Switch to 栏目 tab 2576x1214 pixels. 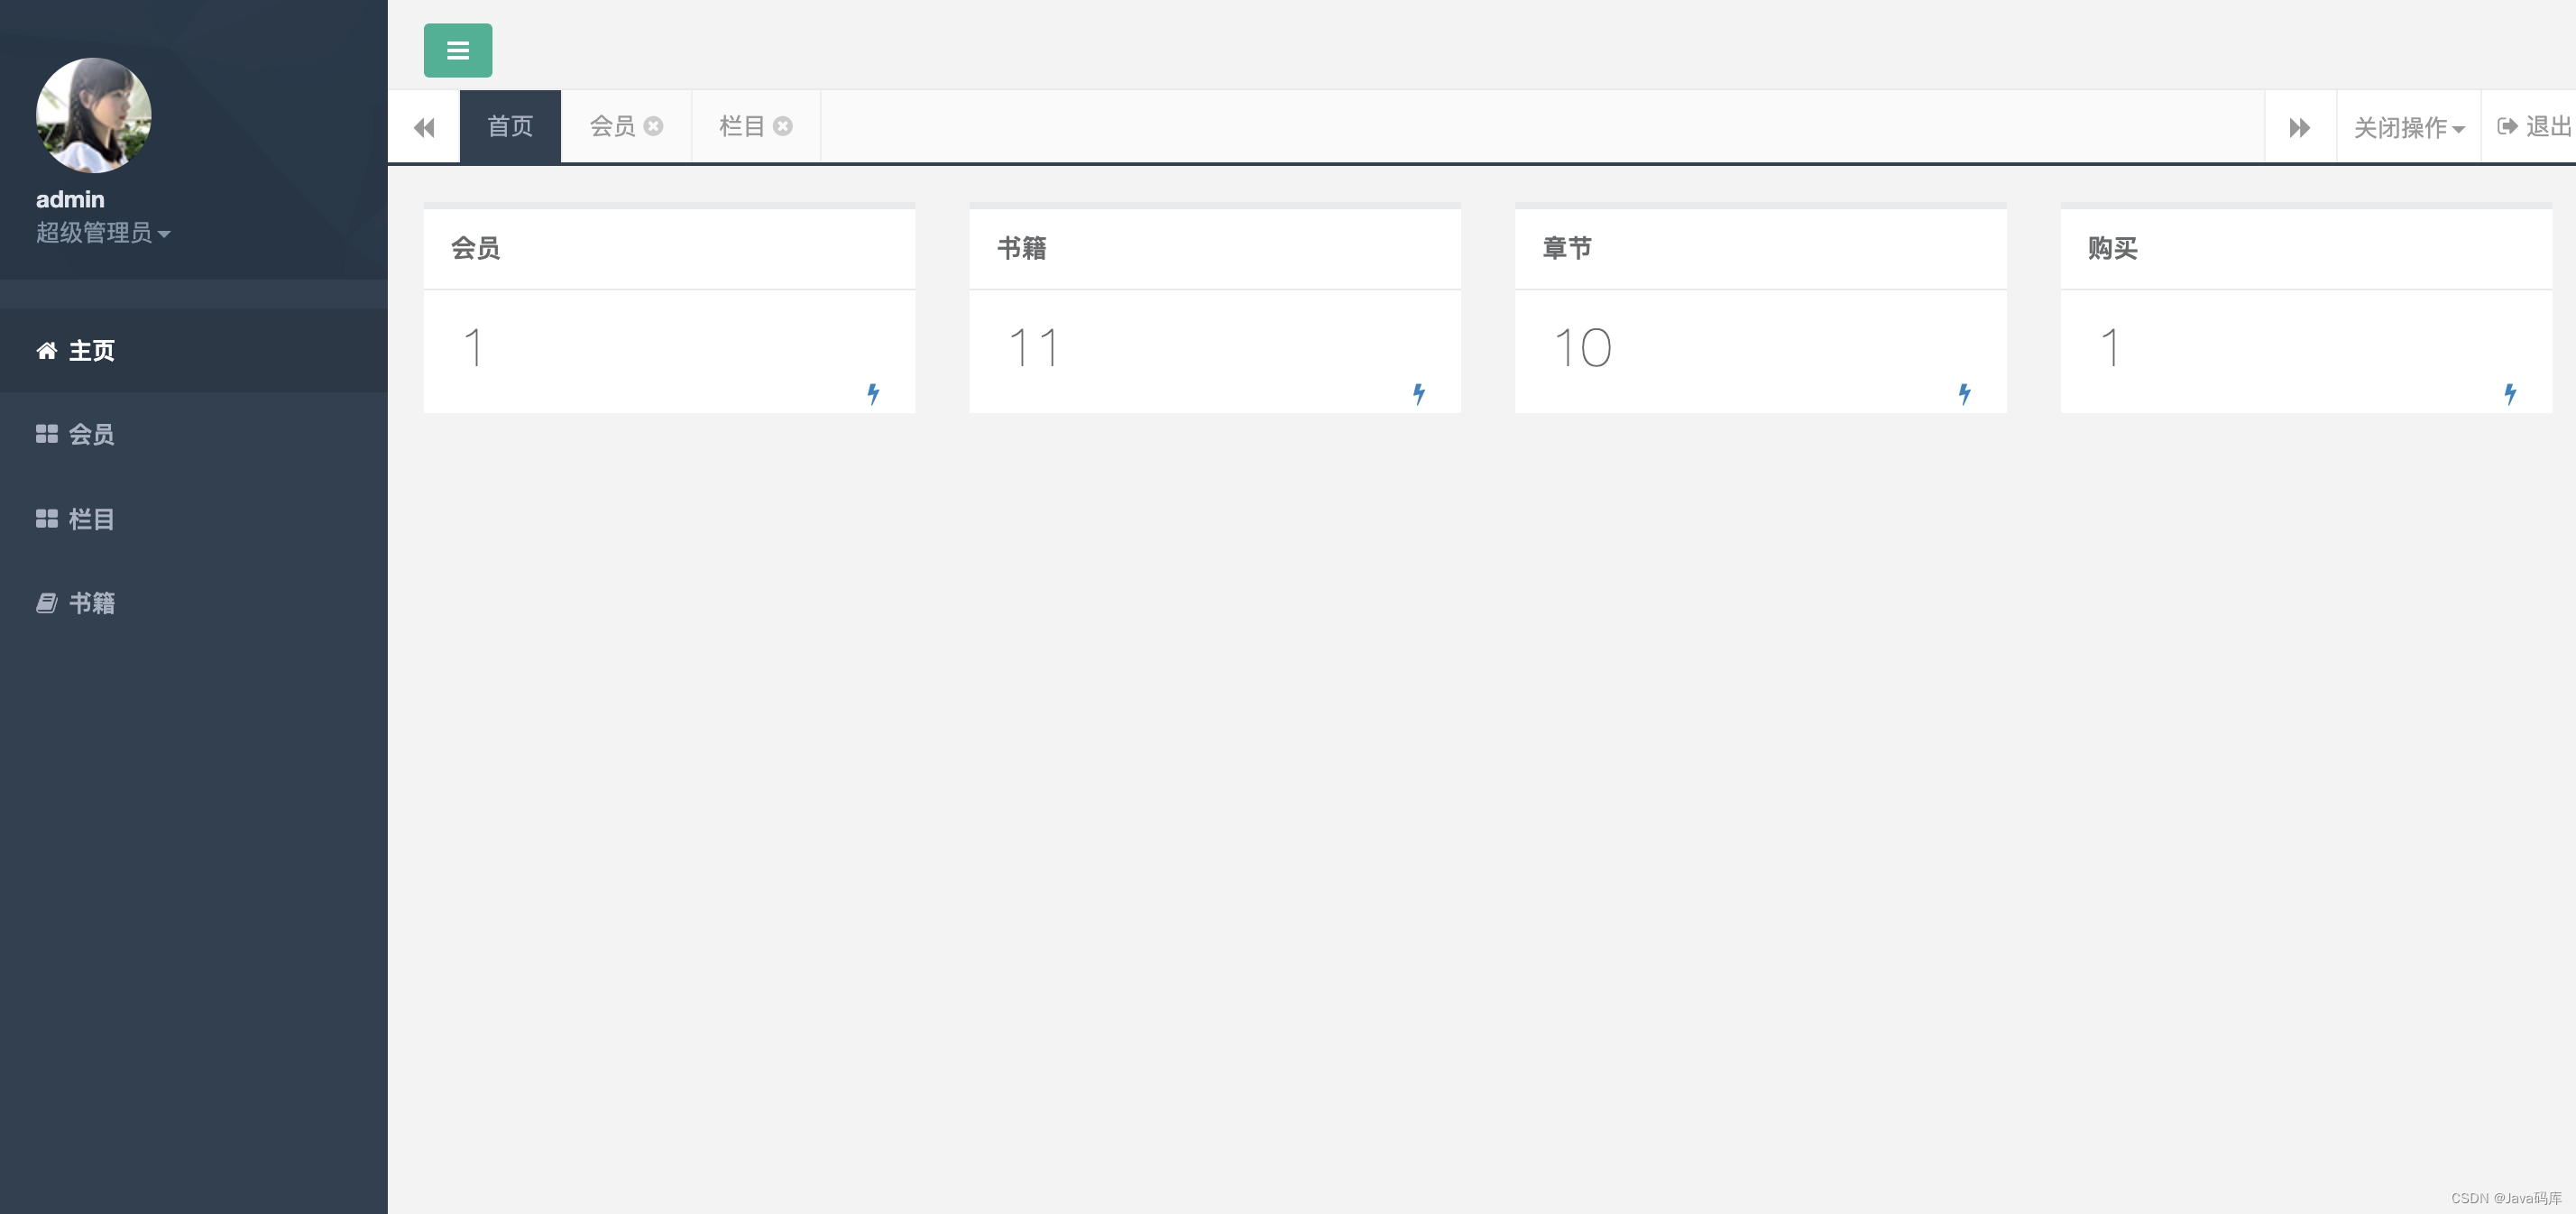tap(741, 126)
